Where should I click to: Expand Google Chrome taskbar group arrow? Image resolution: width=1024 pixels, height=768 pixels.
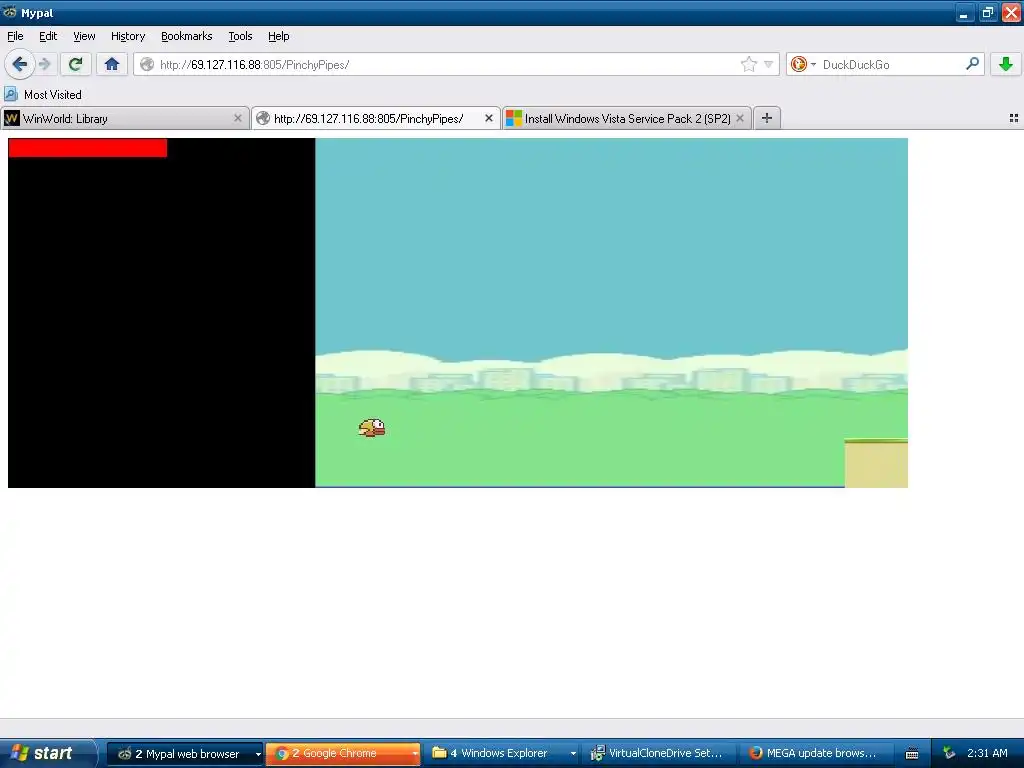(x=415, y=754)
